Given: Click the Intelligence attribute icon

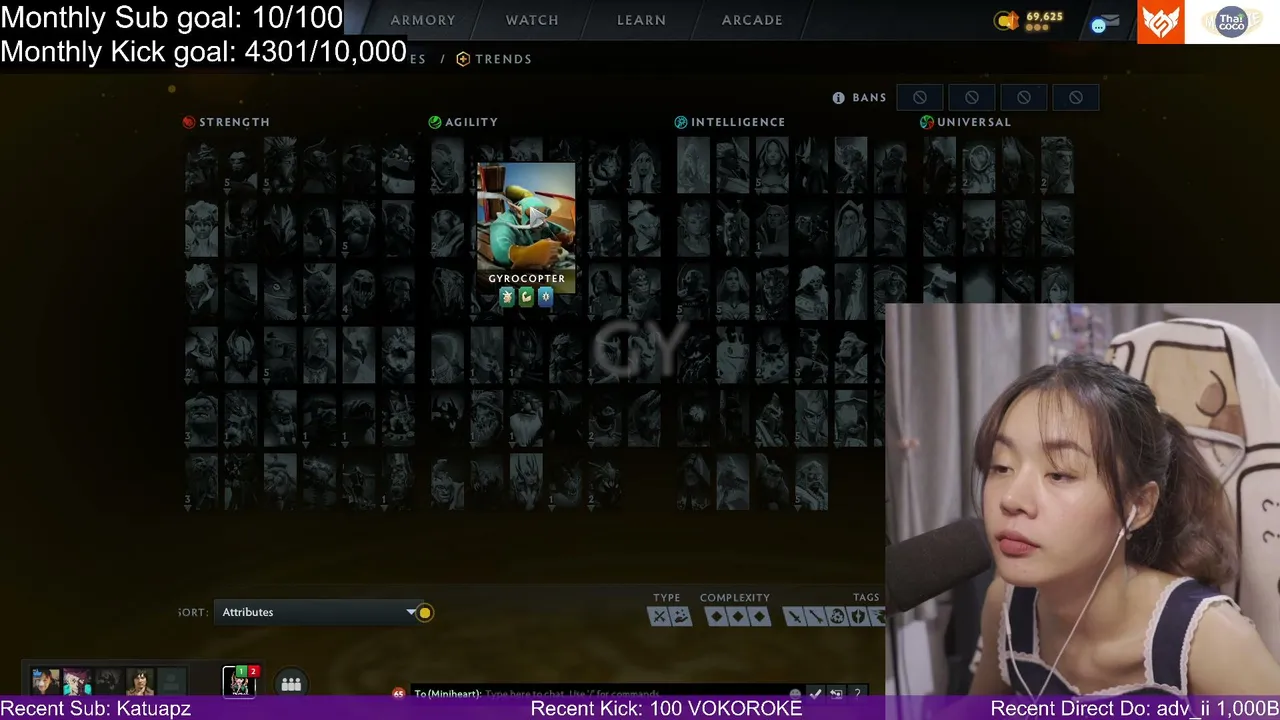Looking at the screenshot, I should 681,122.
